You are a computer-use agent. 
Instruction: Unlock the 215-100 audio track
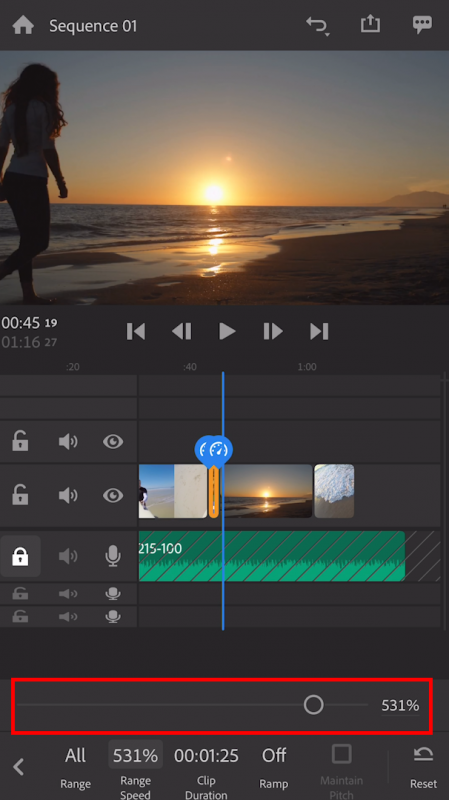(20, 556)
